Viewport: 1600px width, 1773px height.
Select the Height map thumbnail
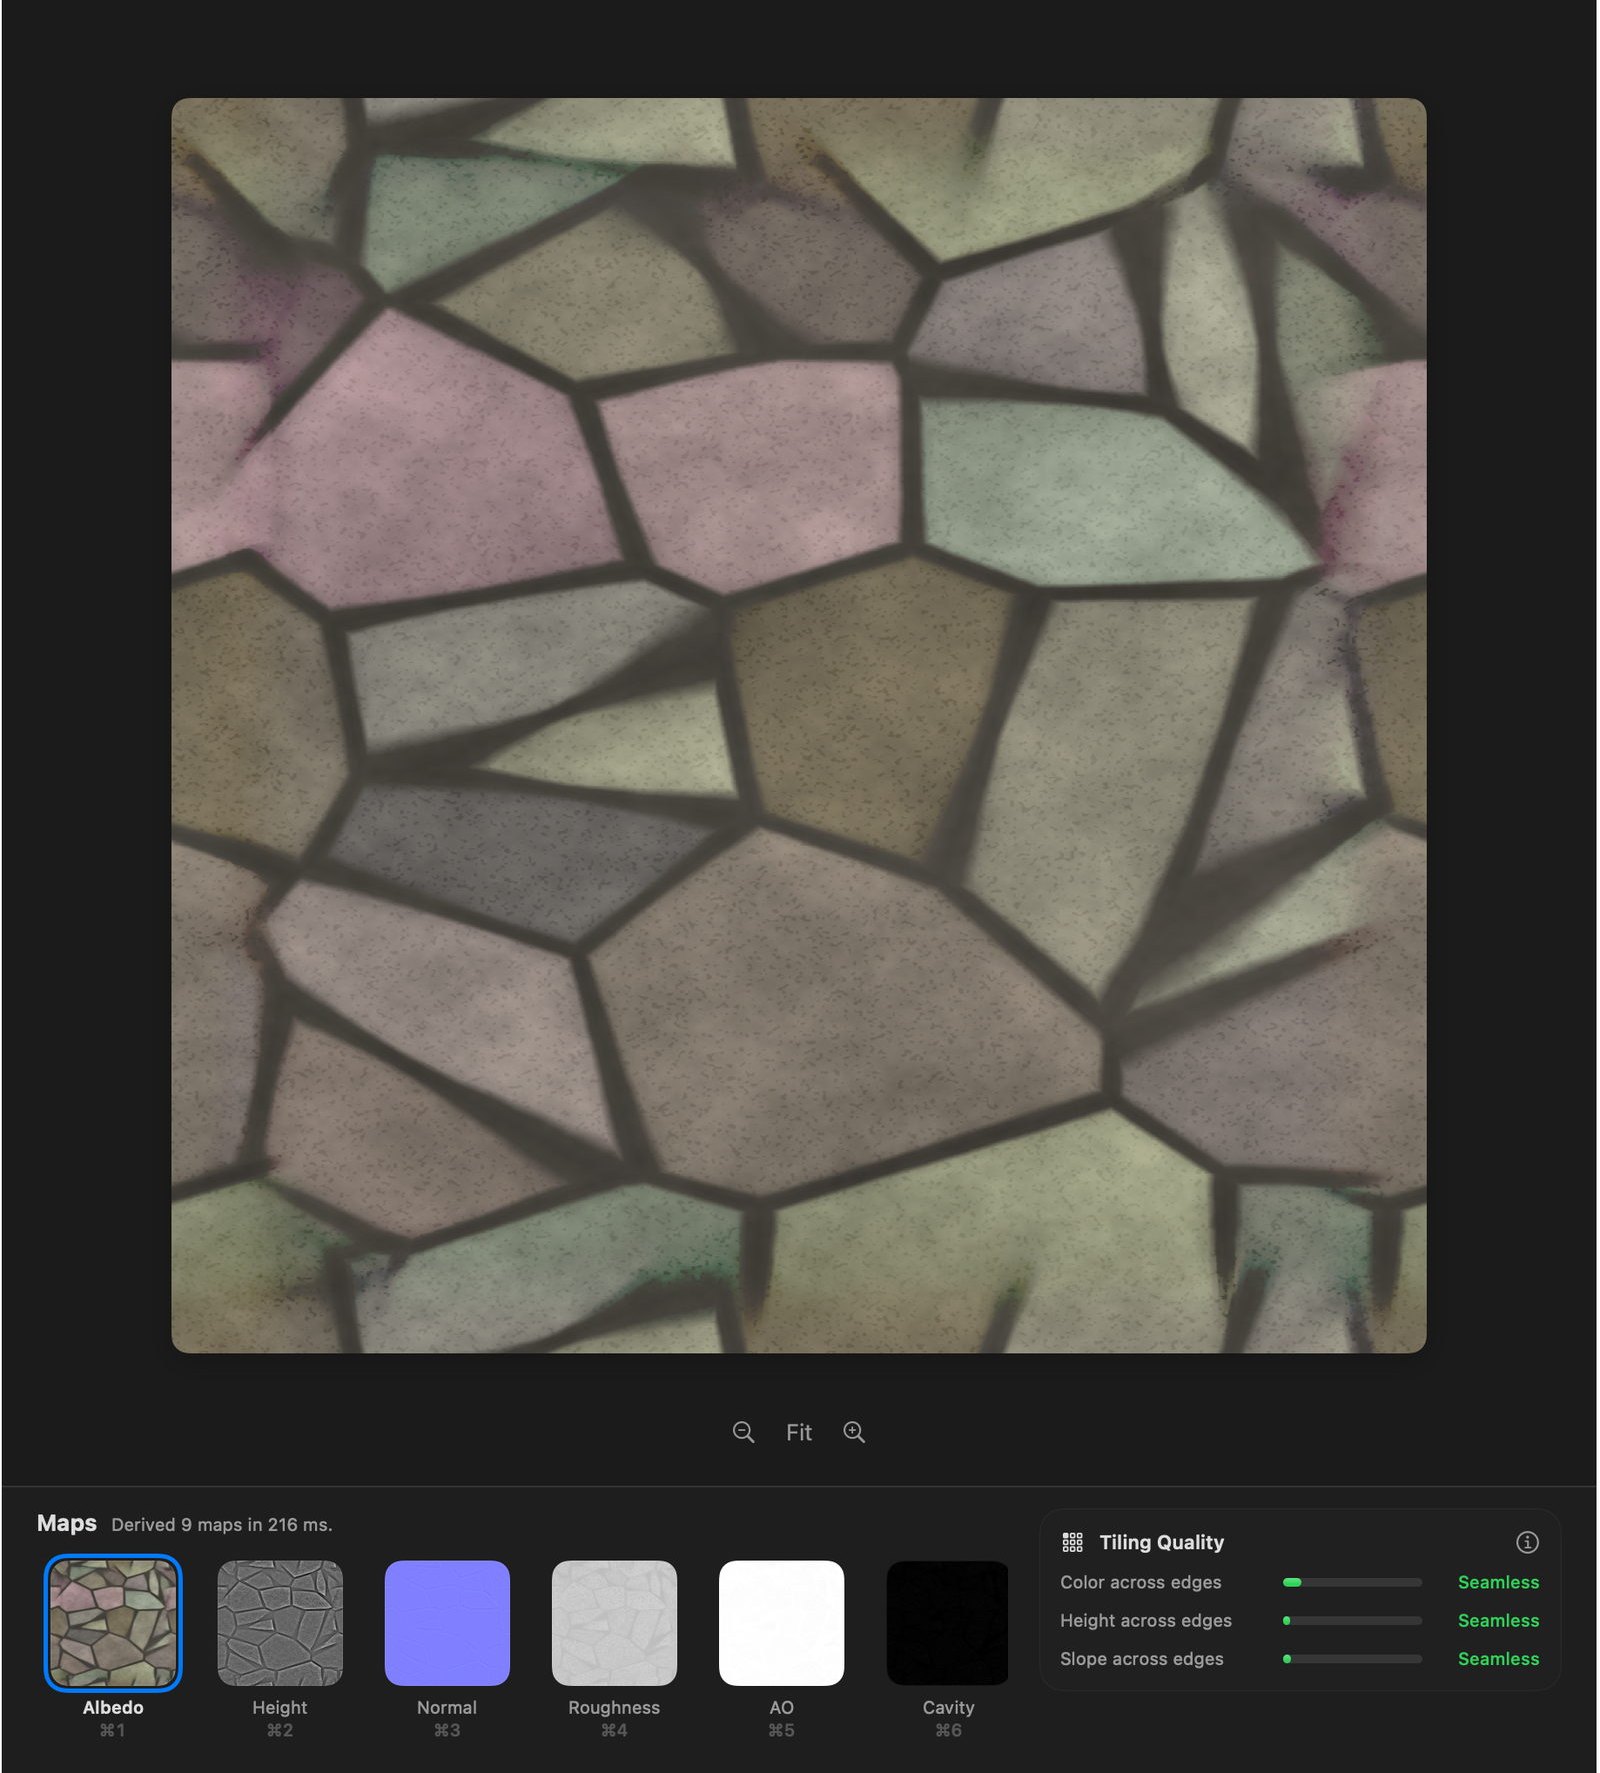pos(280,1622)
